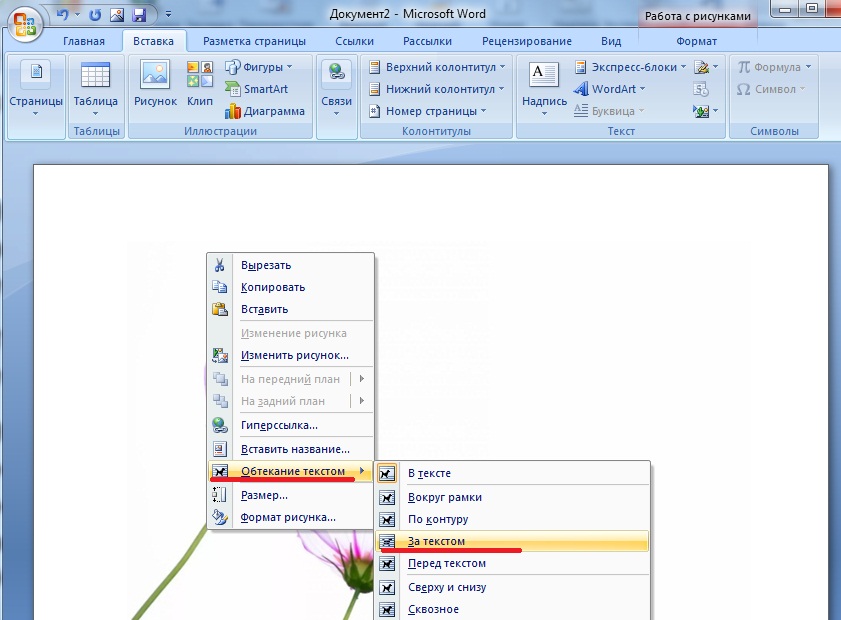
Task: Go to the Рассылки tab
Action: [427, 41]
